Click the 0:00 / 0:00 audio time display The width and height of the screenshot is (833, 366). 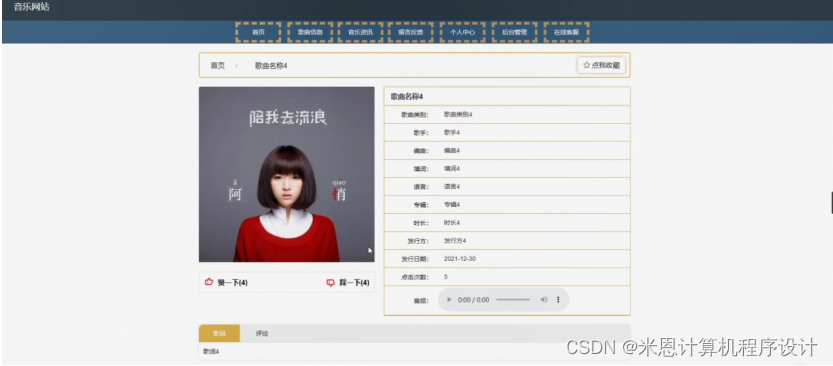pos(473,300)
